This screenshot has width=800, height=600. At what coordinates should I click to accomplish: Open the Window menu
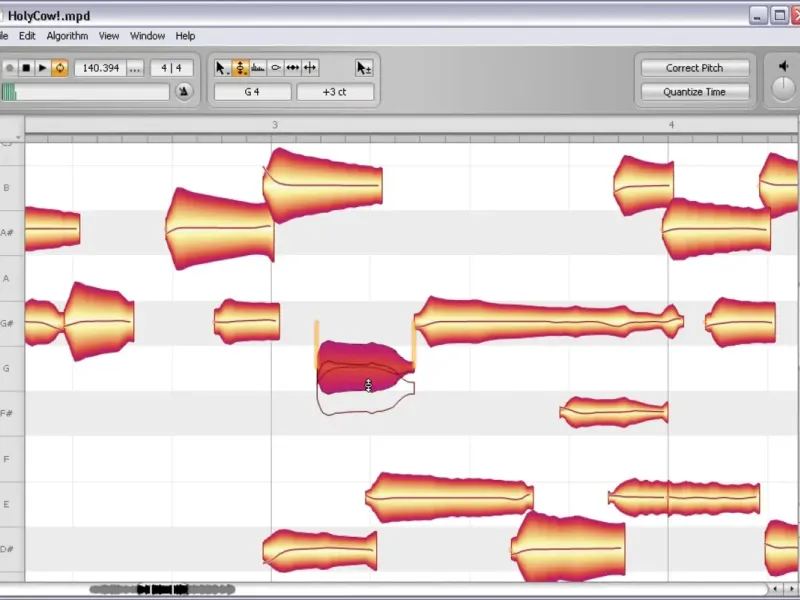147,36
